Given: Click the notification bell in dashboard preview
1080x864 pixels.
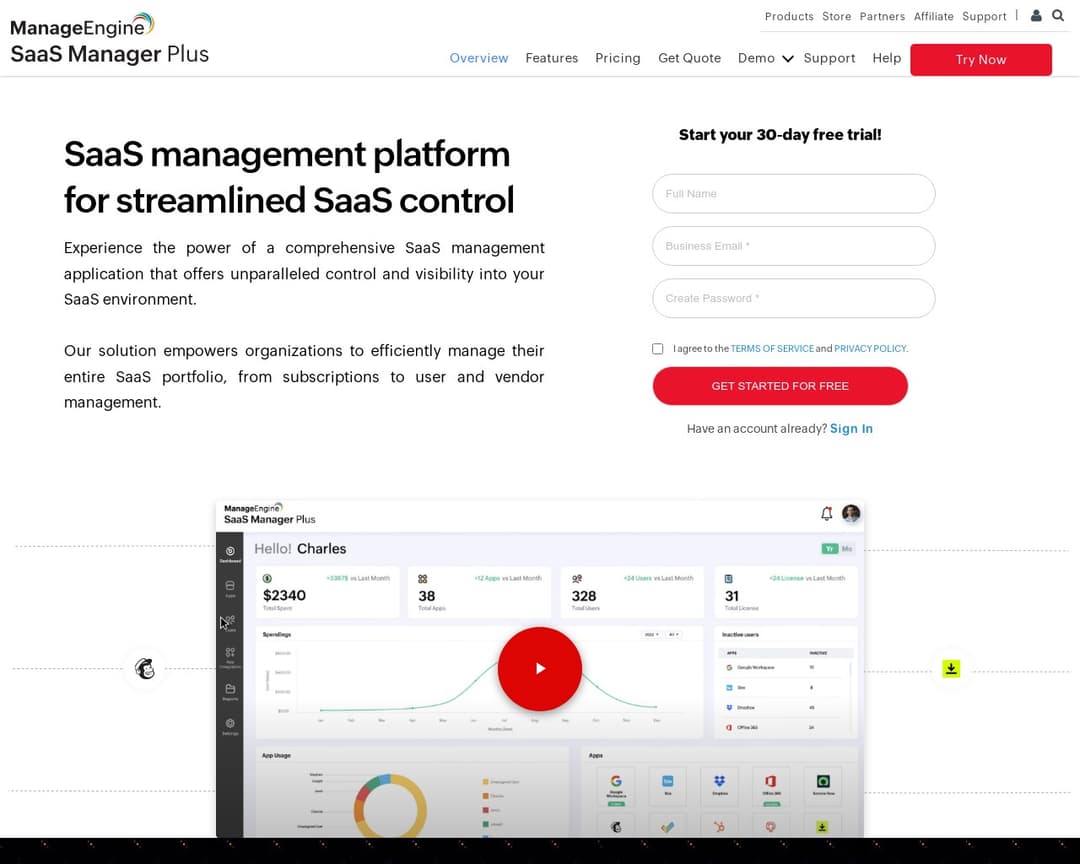Looking at the screenshot, I should pos(827,514).
